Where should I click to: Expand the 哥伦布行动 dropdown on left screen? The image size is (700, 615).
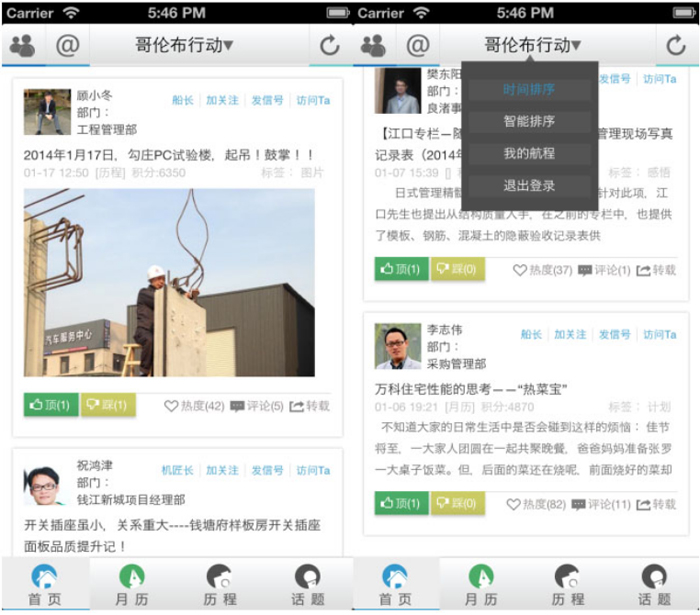(x=184, y=46)
